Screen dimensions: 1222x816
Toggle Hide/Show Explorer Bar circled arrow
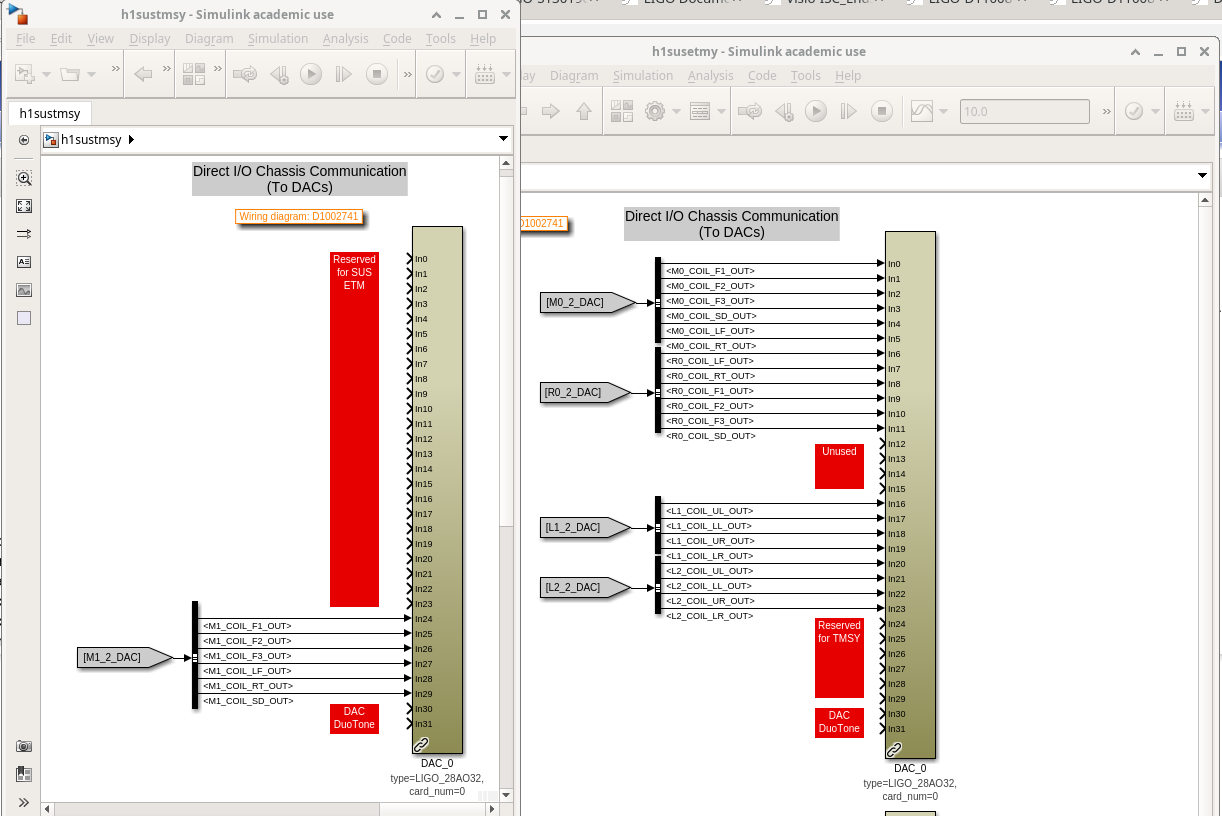[x=24, y=140]
